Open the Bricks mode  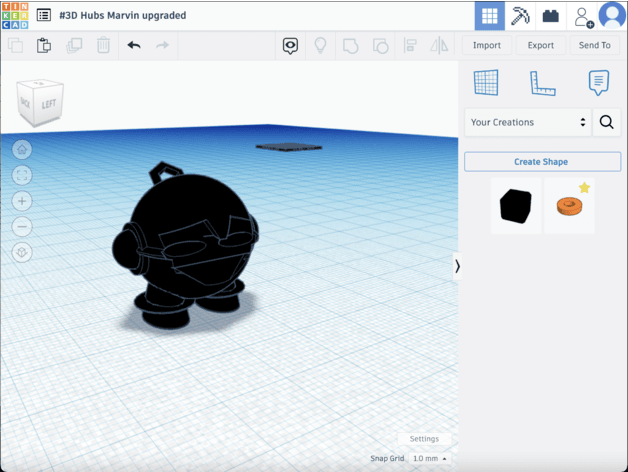coord(551,16)
